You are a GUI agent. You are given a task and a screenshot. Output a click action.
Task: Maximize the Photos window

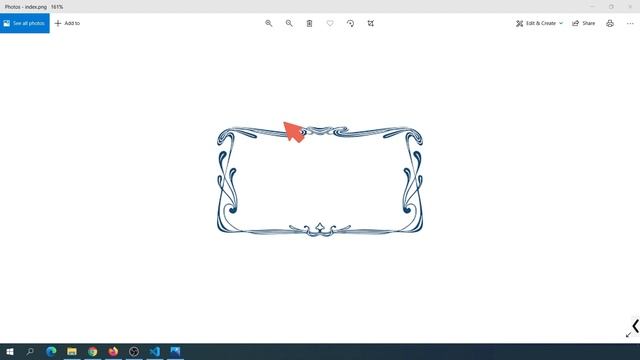[x=611, y=7]
